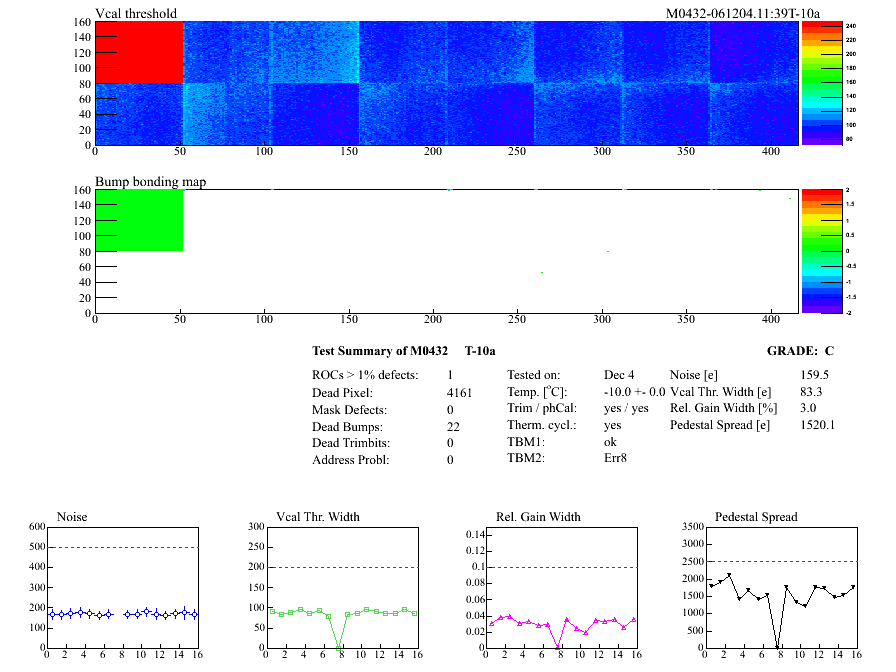Click the Bump bonding map color scale bar
The height and width of the screenshot is (672, 896).
pyautogui.click(x=822, y=251)
